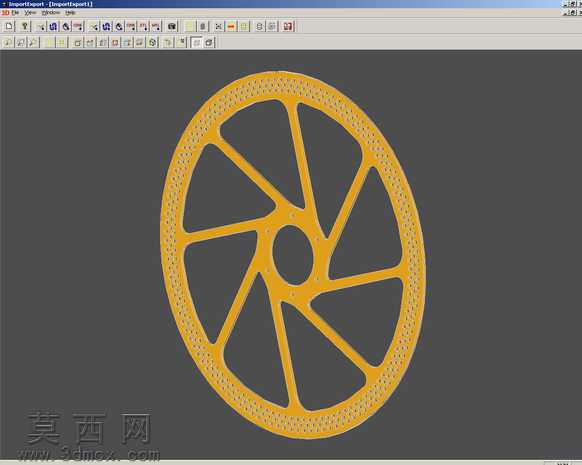Screen dimensions: 582x465
Task: Click the crossed-arrows icon beside grey cylinder
Action: click(x=219, y=26)
